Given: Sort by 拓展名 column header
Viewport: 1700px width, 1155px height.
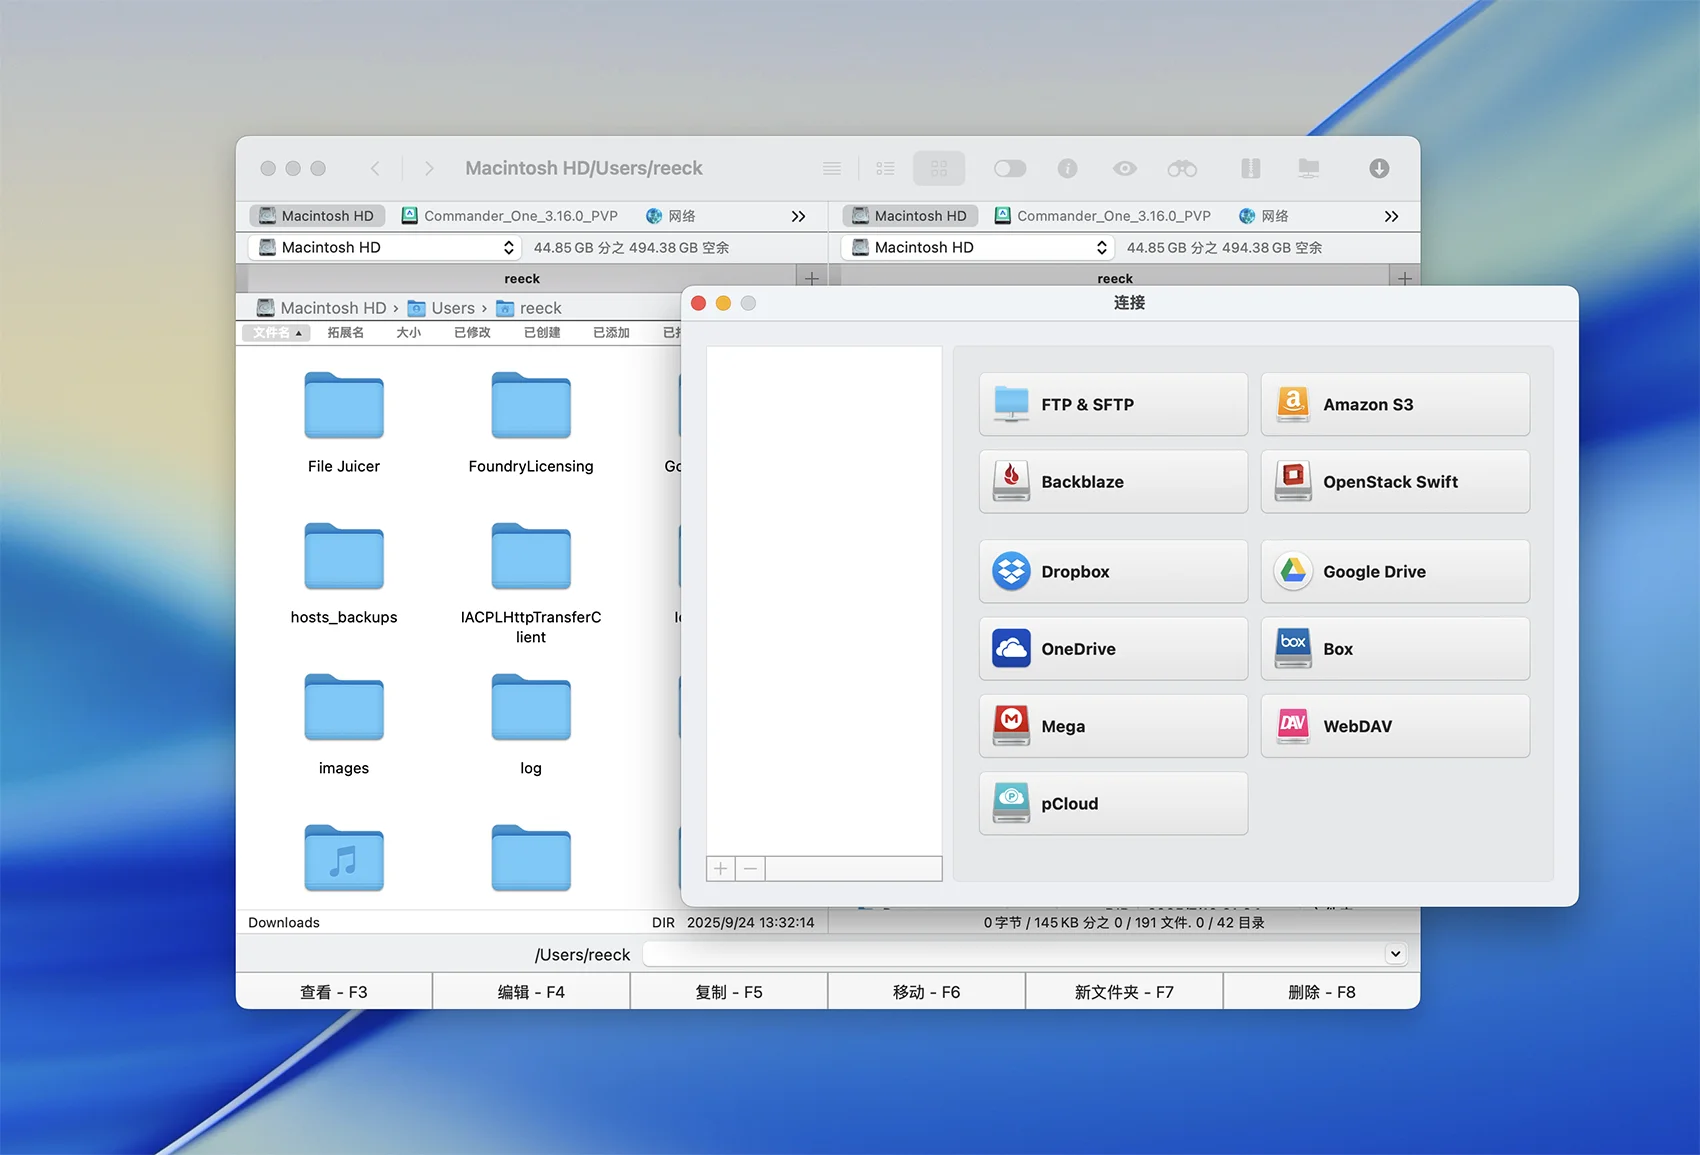Looking at the screenshot, I should [345, 332].
